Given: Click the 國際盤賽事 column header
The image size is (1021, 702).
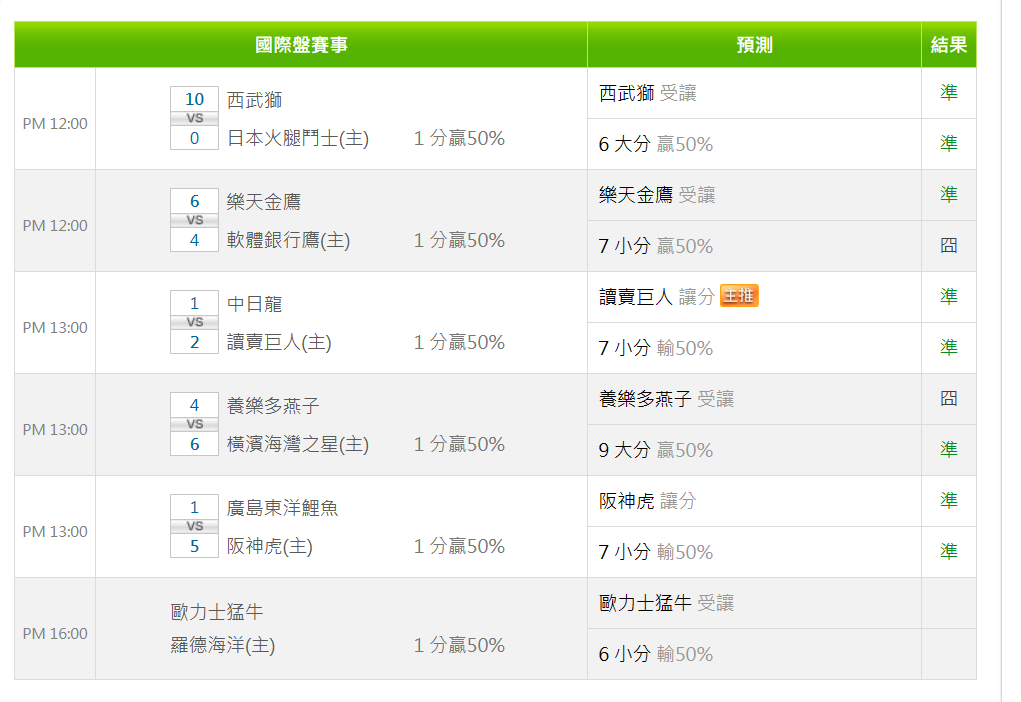Looking at the screenshot, I should [x=301, y=45].
